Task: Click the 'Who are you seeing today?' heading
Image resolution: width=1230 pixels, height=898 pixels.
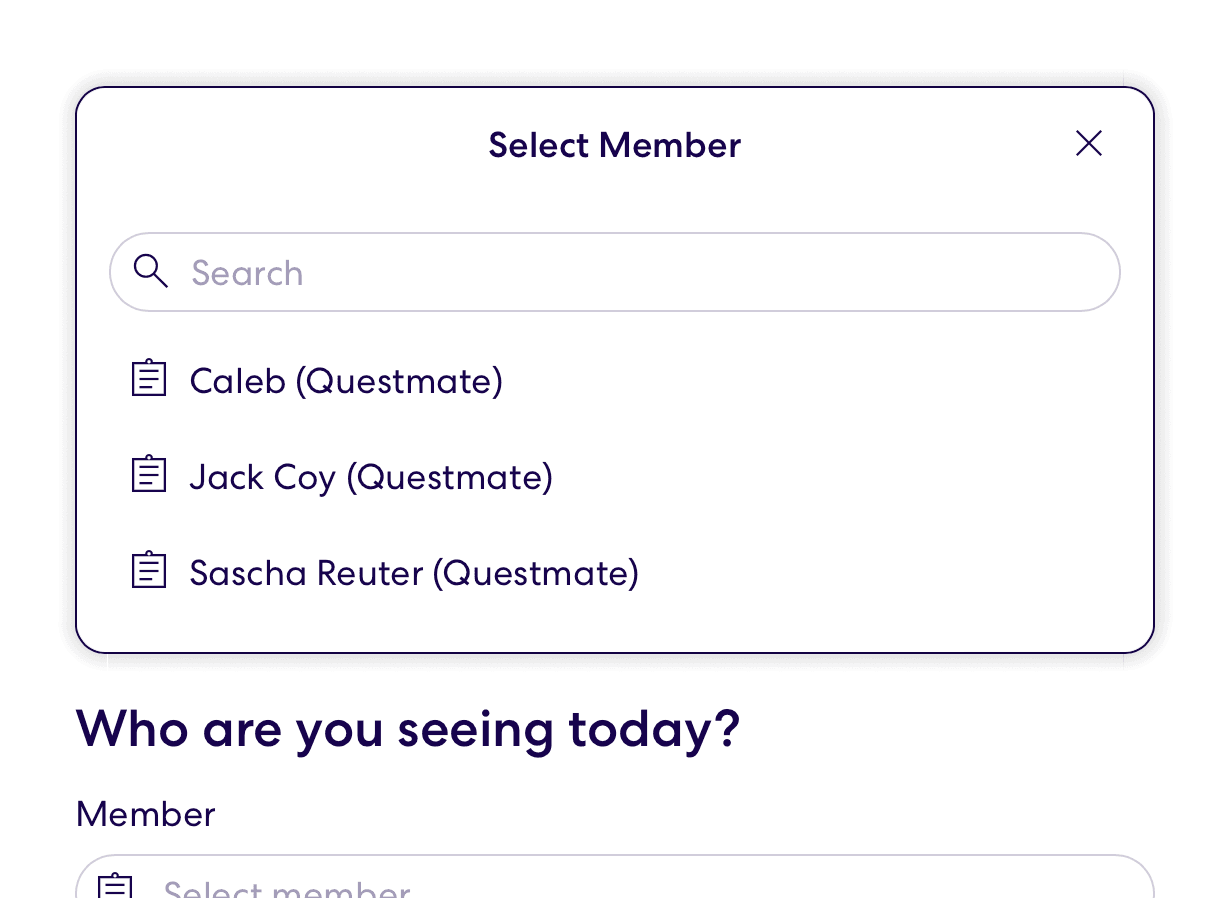Action: (x=407, y=729)
